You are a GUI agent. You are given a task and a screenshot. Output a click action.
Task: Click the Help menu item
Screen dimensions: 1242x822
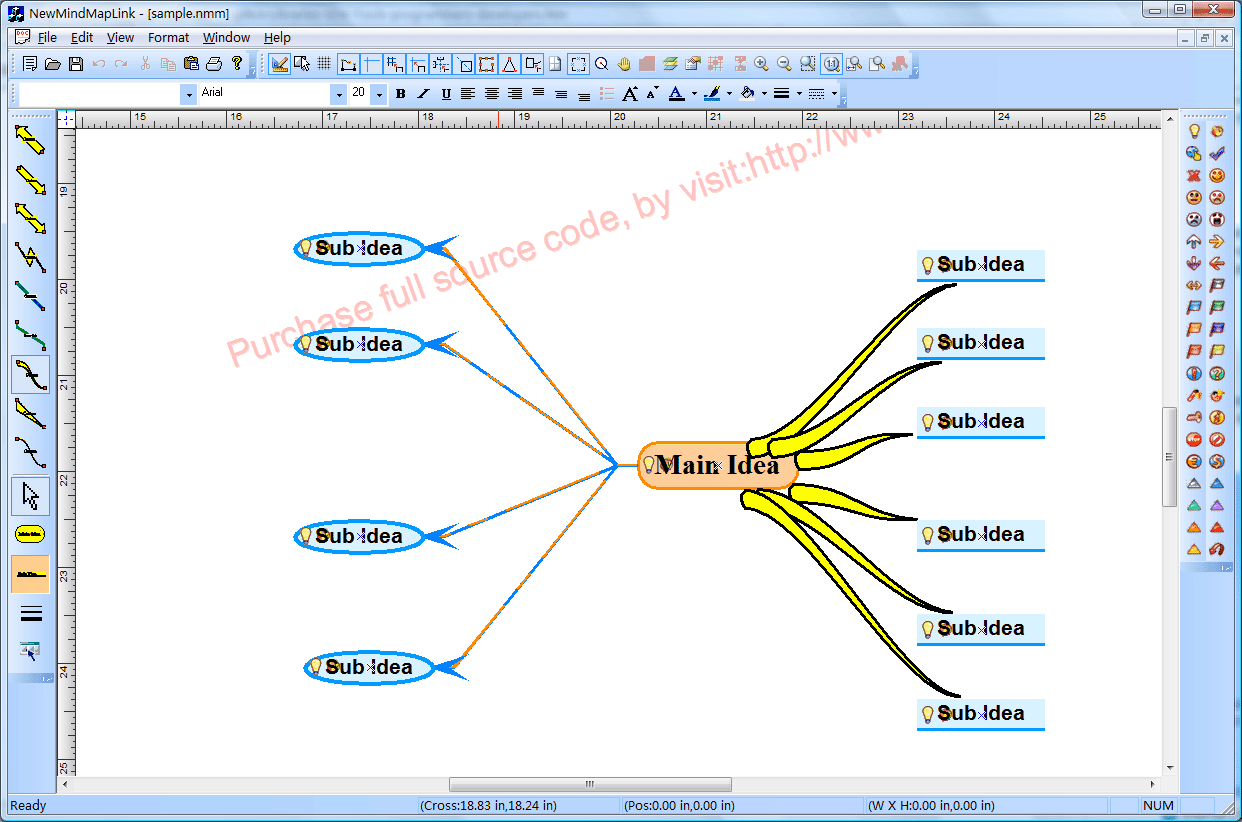(x=277, y=37)
